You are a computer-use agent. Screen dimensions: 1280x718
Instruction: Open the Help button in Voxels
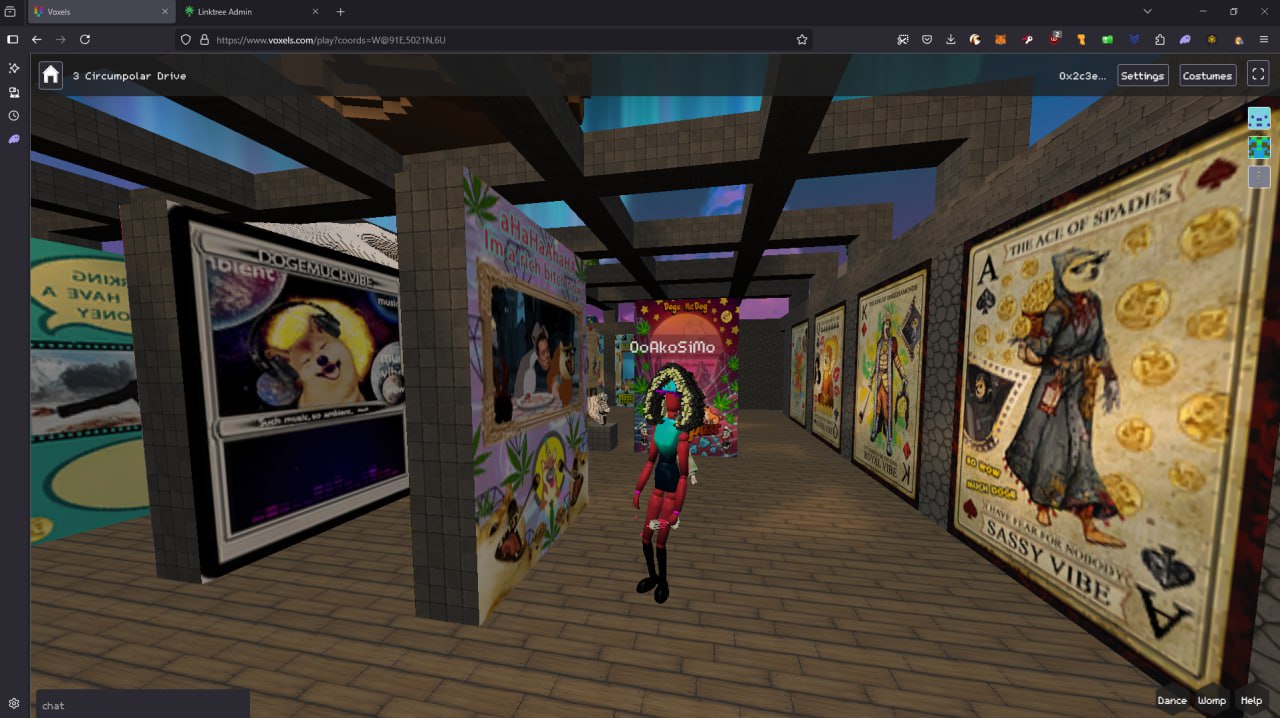click(x=1251, y=700)
